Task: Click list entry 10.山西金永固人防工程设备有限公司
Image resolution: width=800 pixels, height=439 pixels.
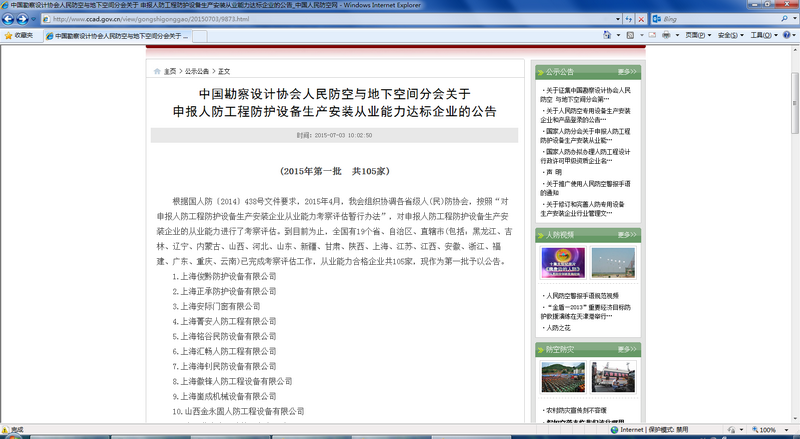Action: [238, 411]
